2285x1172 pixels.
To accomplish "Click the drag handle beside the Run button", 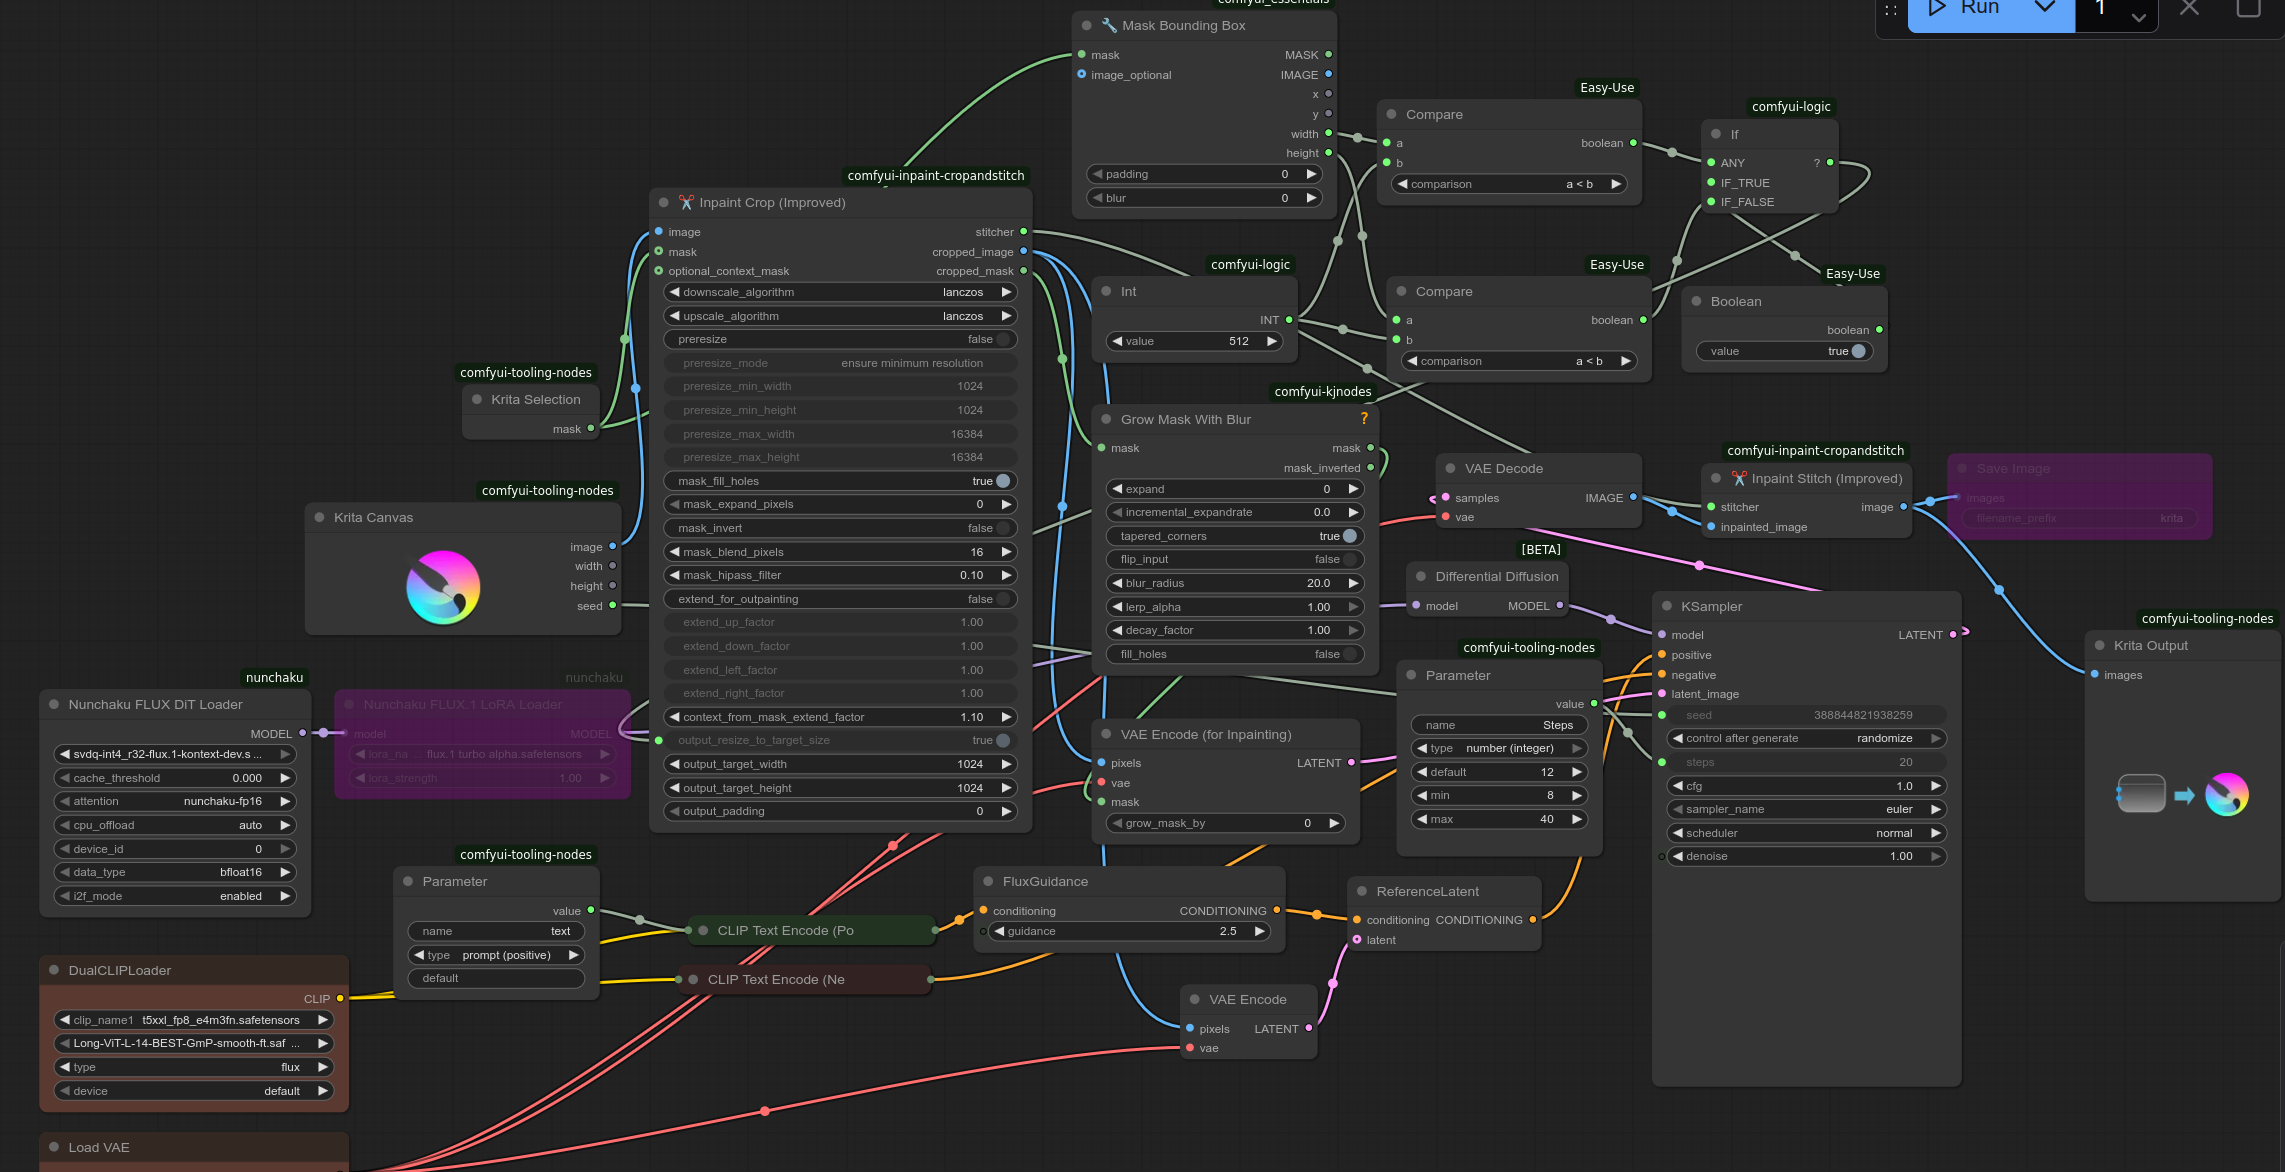I will tap(1890, 11).
